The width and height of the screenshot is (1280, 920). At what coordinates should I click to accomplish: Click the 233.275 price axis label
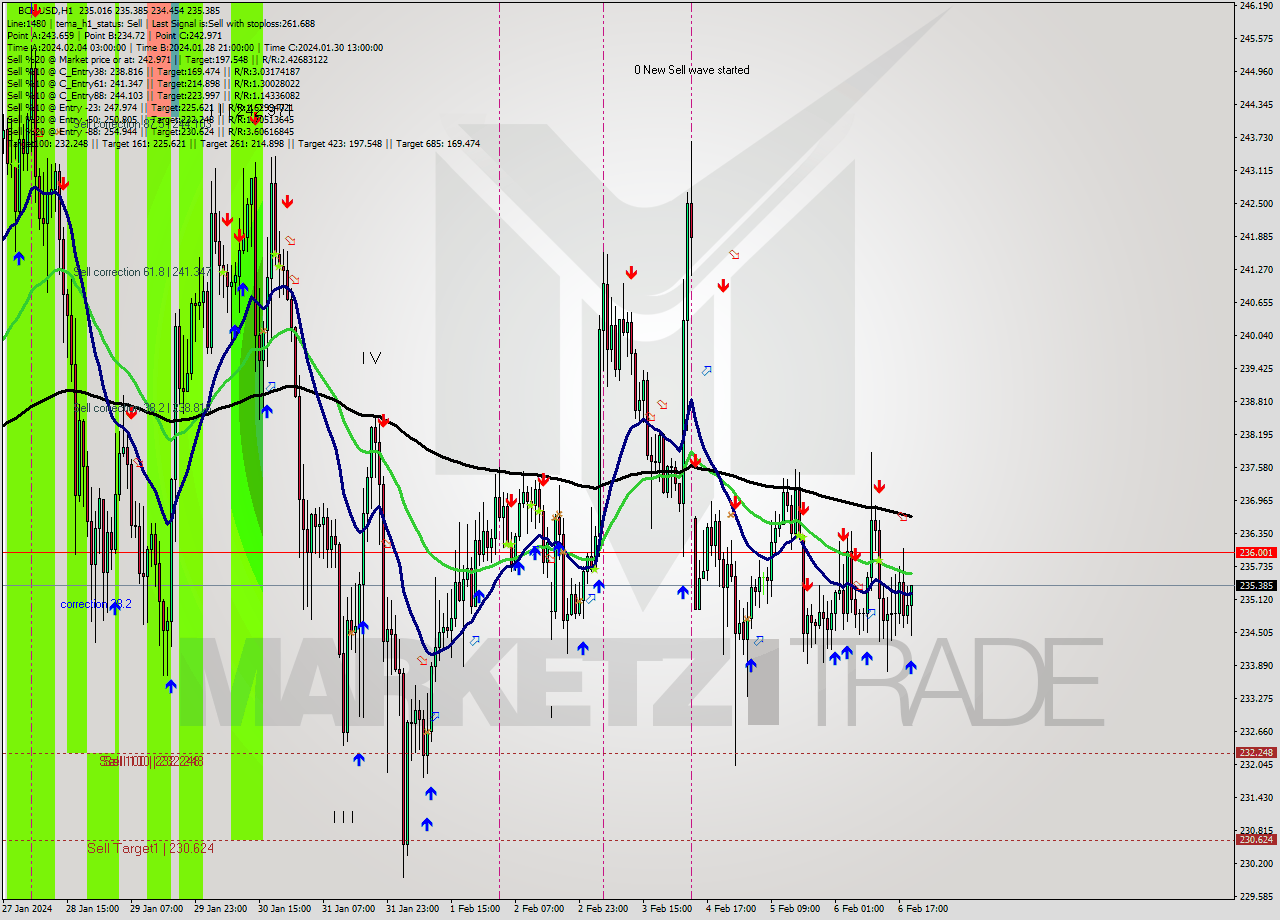pyautogui.click(x=1255, y=698)
